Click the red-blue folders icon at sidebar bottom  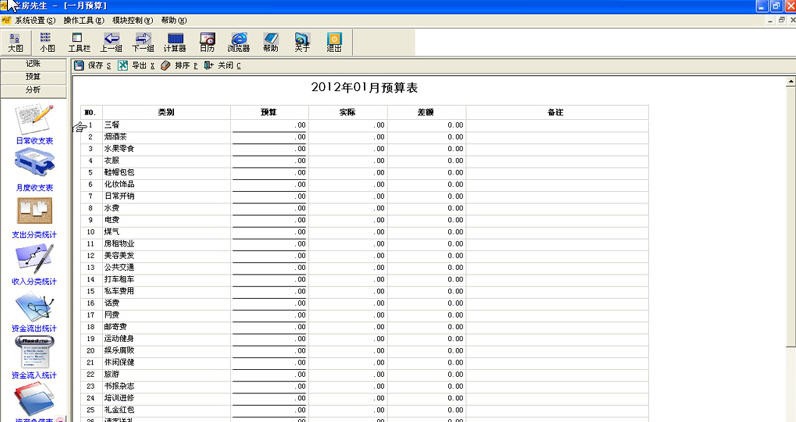(34, 400)
